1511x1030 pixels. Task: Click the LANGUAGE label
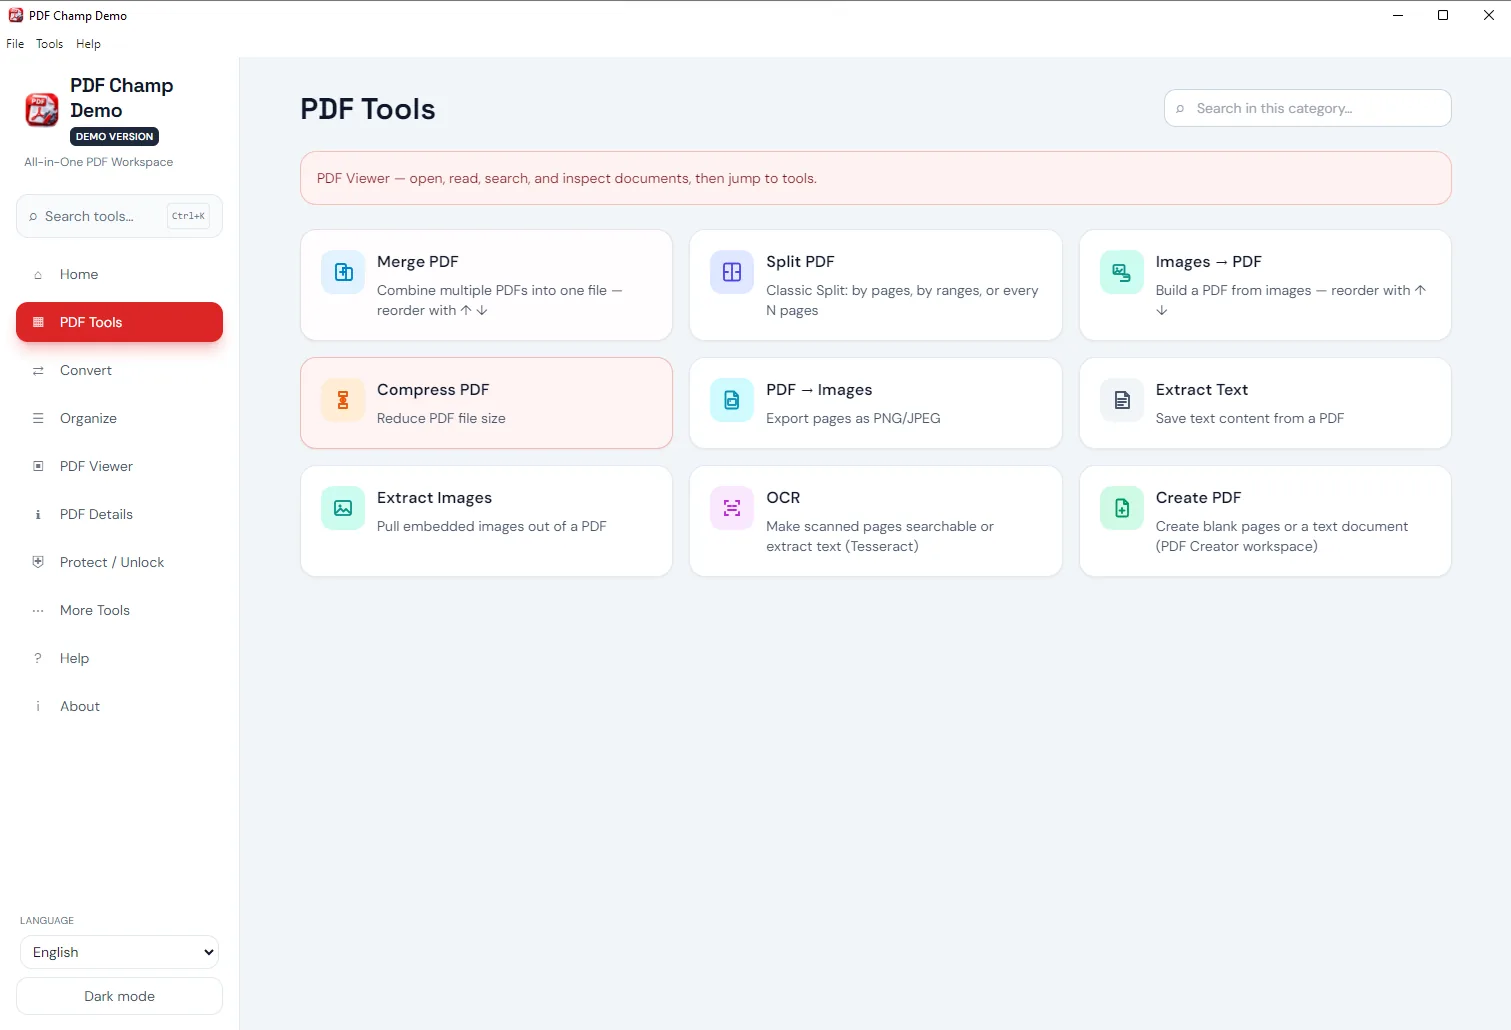point(47,920)
